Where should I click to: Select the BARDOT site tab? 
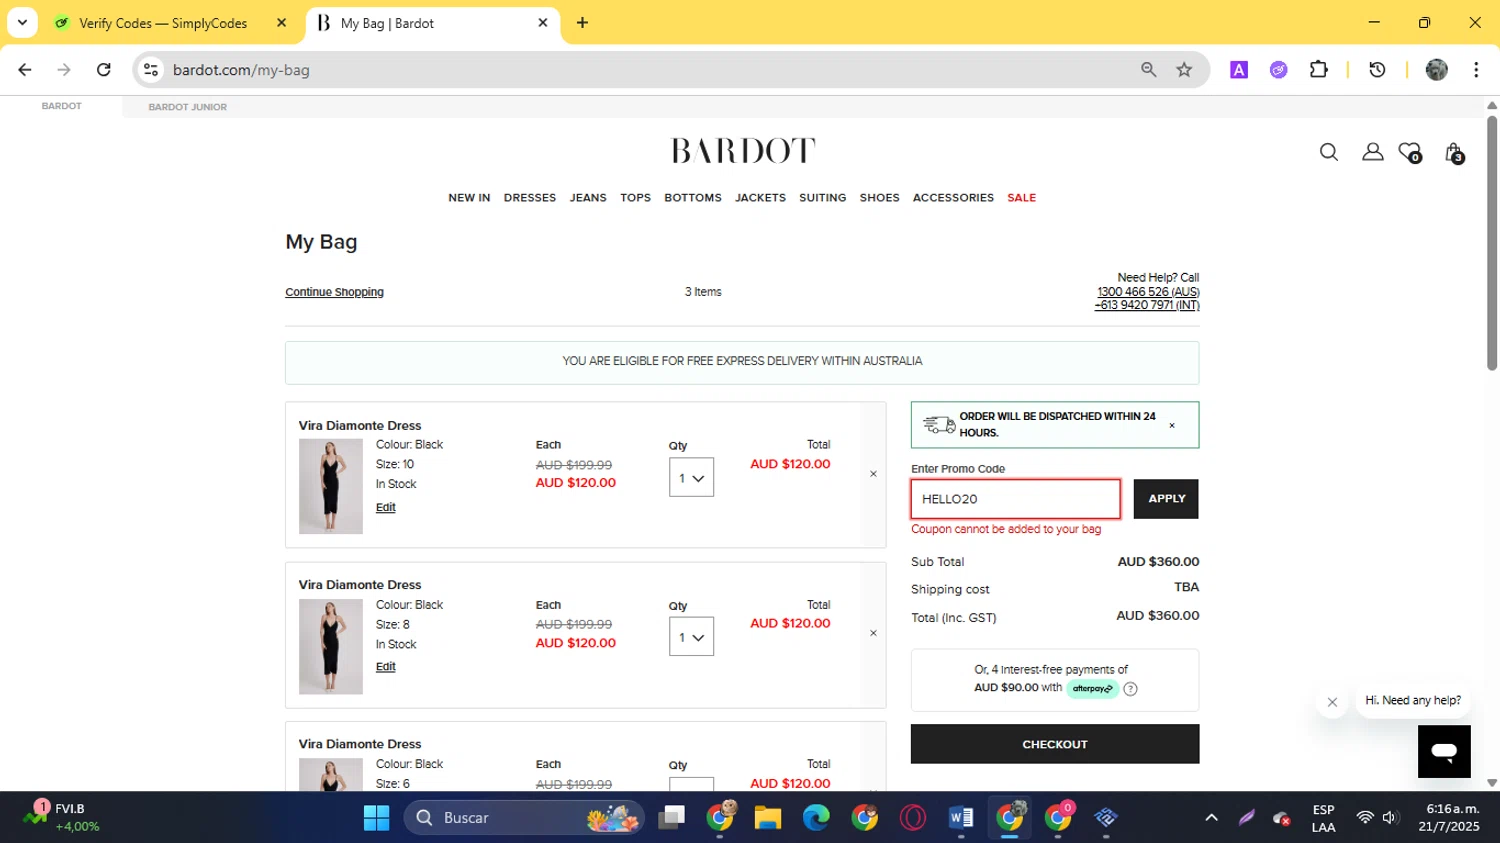click(x=62, y=106)
